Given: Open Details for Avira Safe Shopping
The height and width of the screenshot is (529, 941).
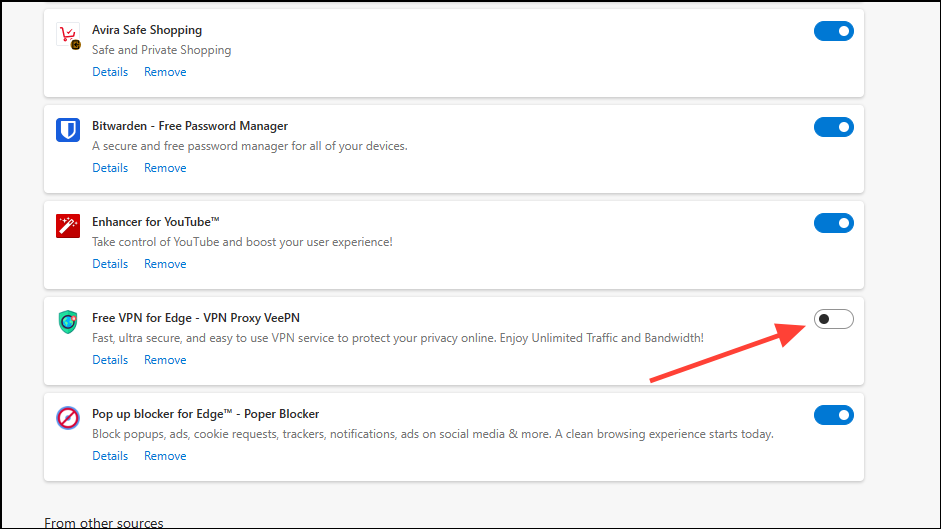Looking at the screenshot, I should click(x=110, y=72).
